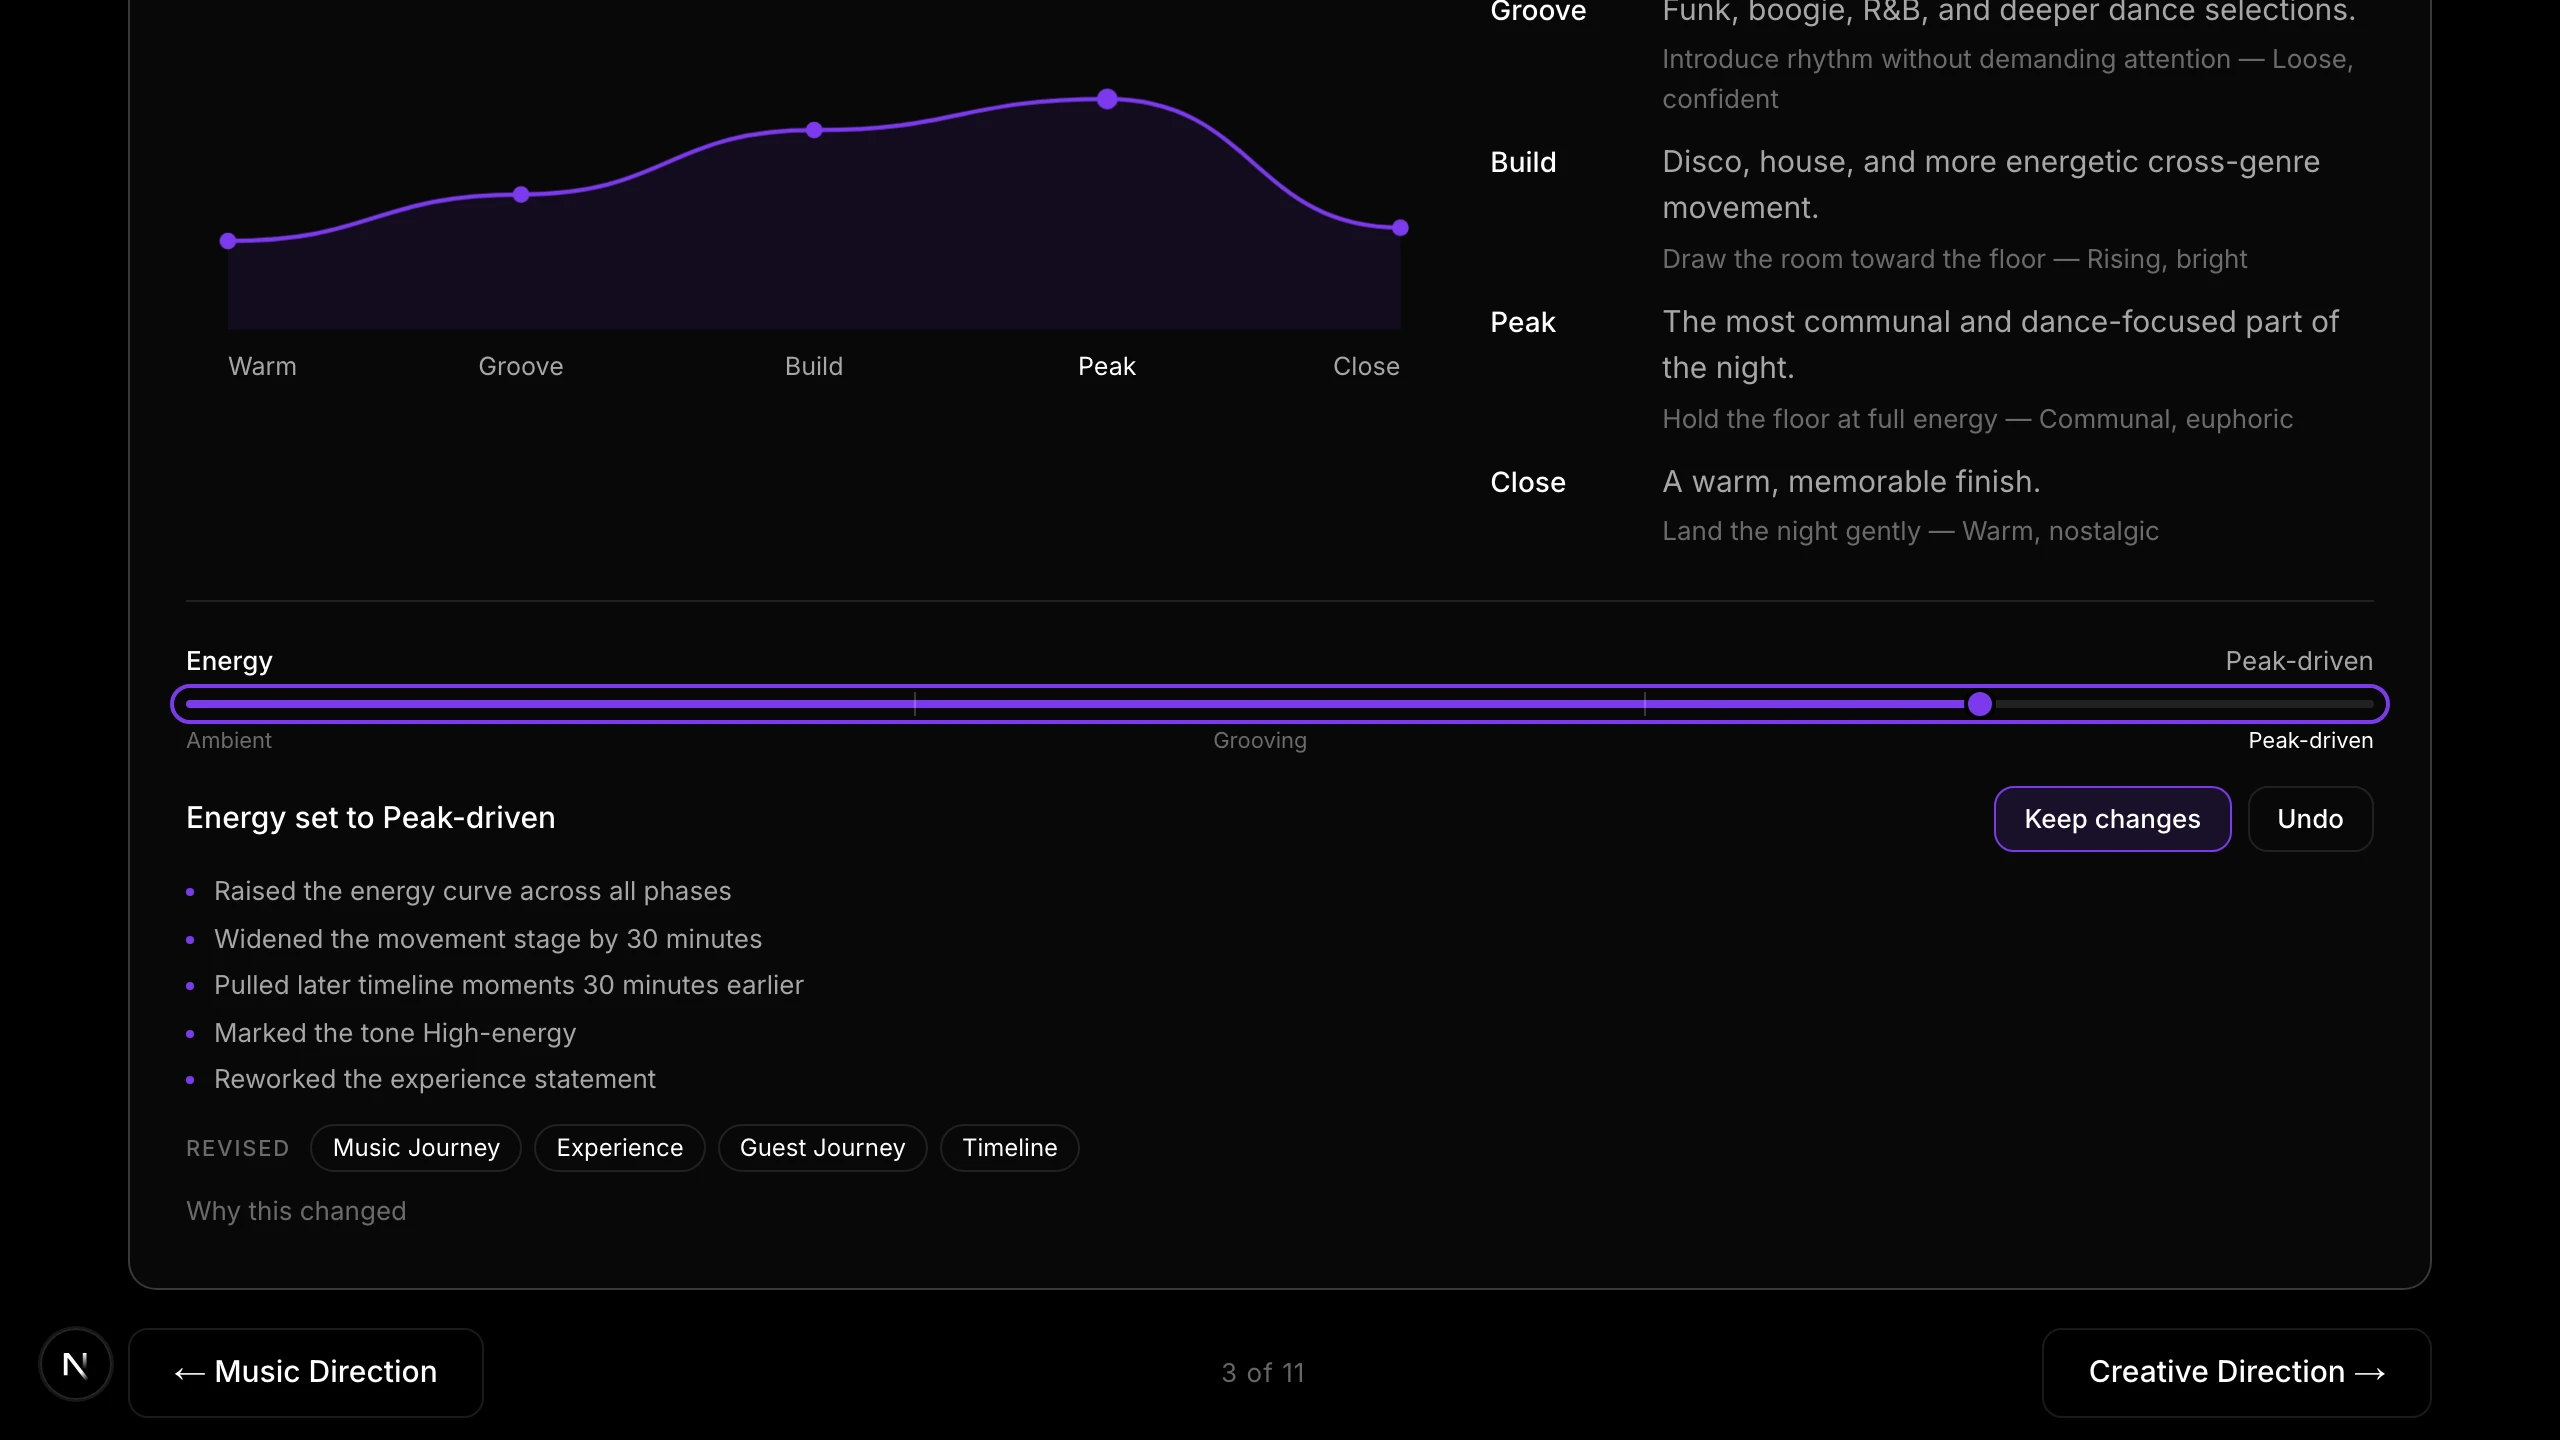Screen dimensions: 2560x1440
Task: Open the Experience revised chip
Action: (x=620, y=1148)
